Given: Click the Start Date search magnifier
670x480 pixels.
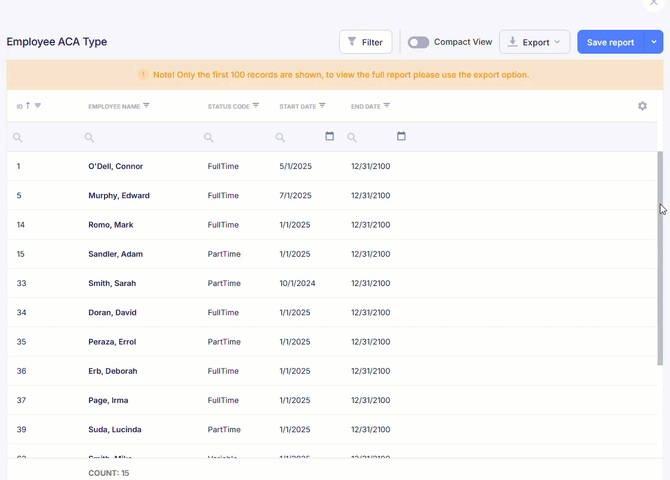Looking at the screenshot, I should (x=280, y=137).
